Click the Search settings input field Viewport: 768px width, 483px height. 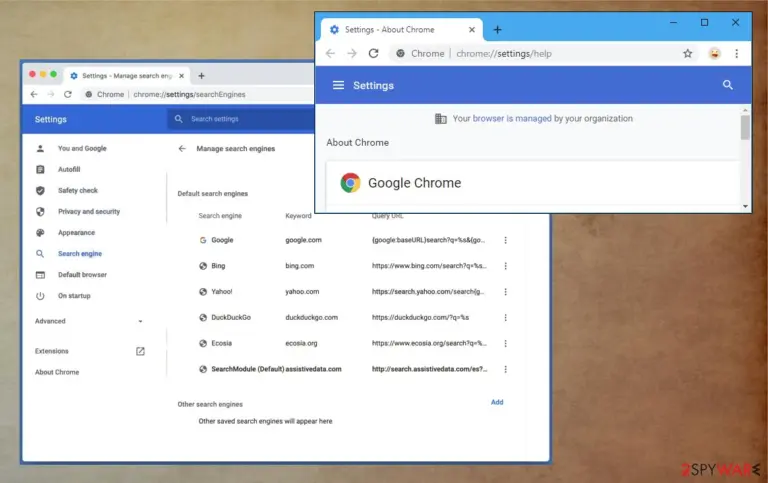[x=242, y=119]
